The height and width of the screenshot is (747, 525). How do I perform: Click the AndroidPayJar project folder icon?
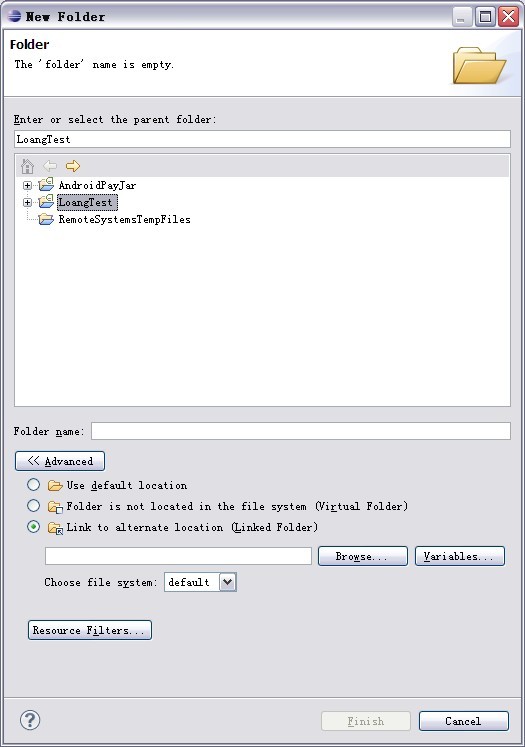pos(46,184)
